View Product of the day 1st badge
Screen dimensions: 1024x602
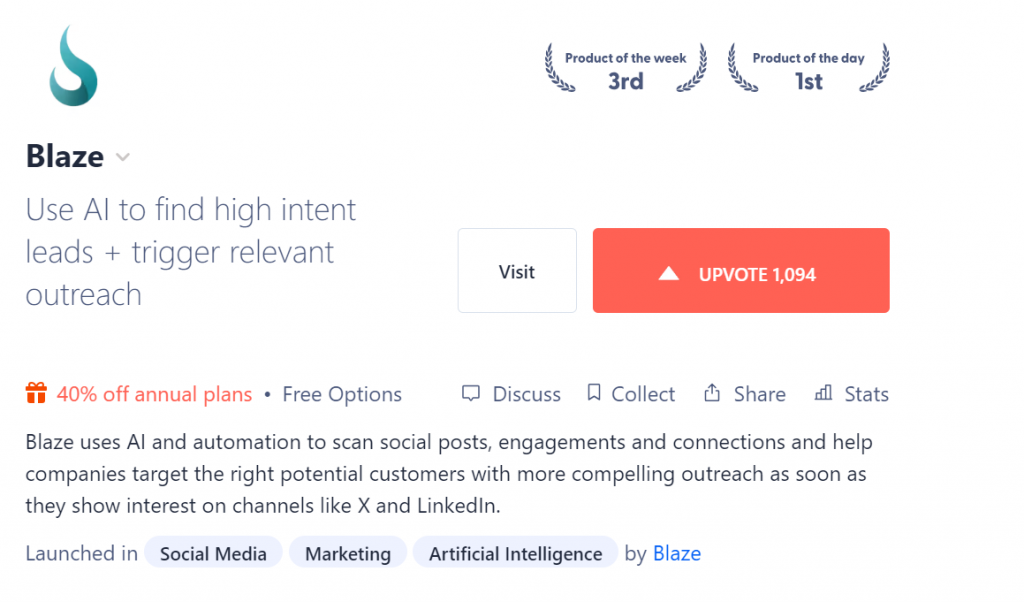[808, 69]
